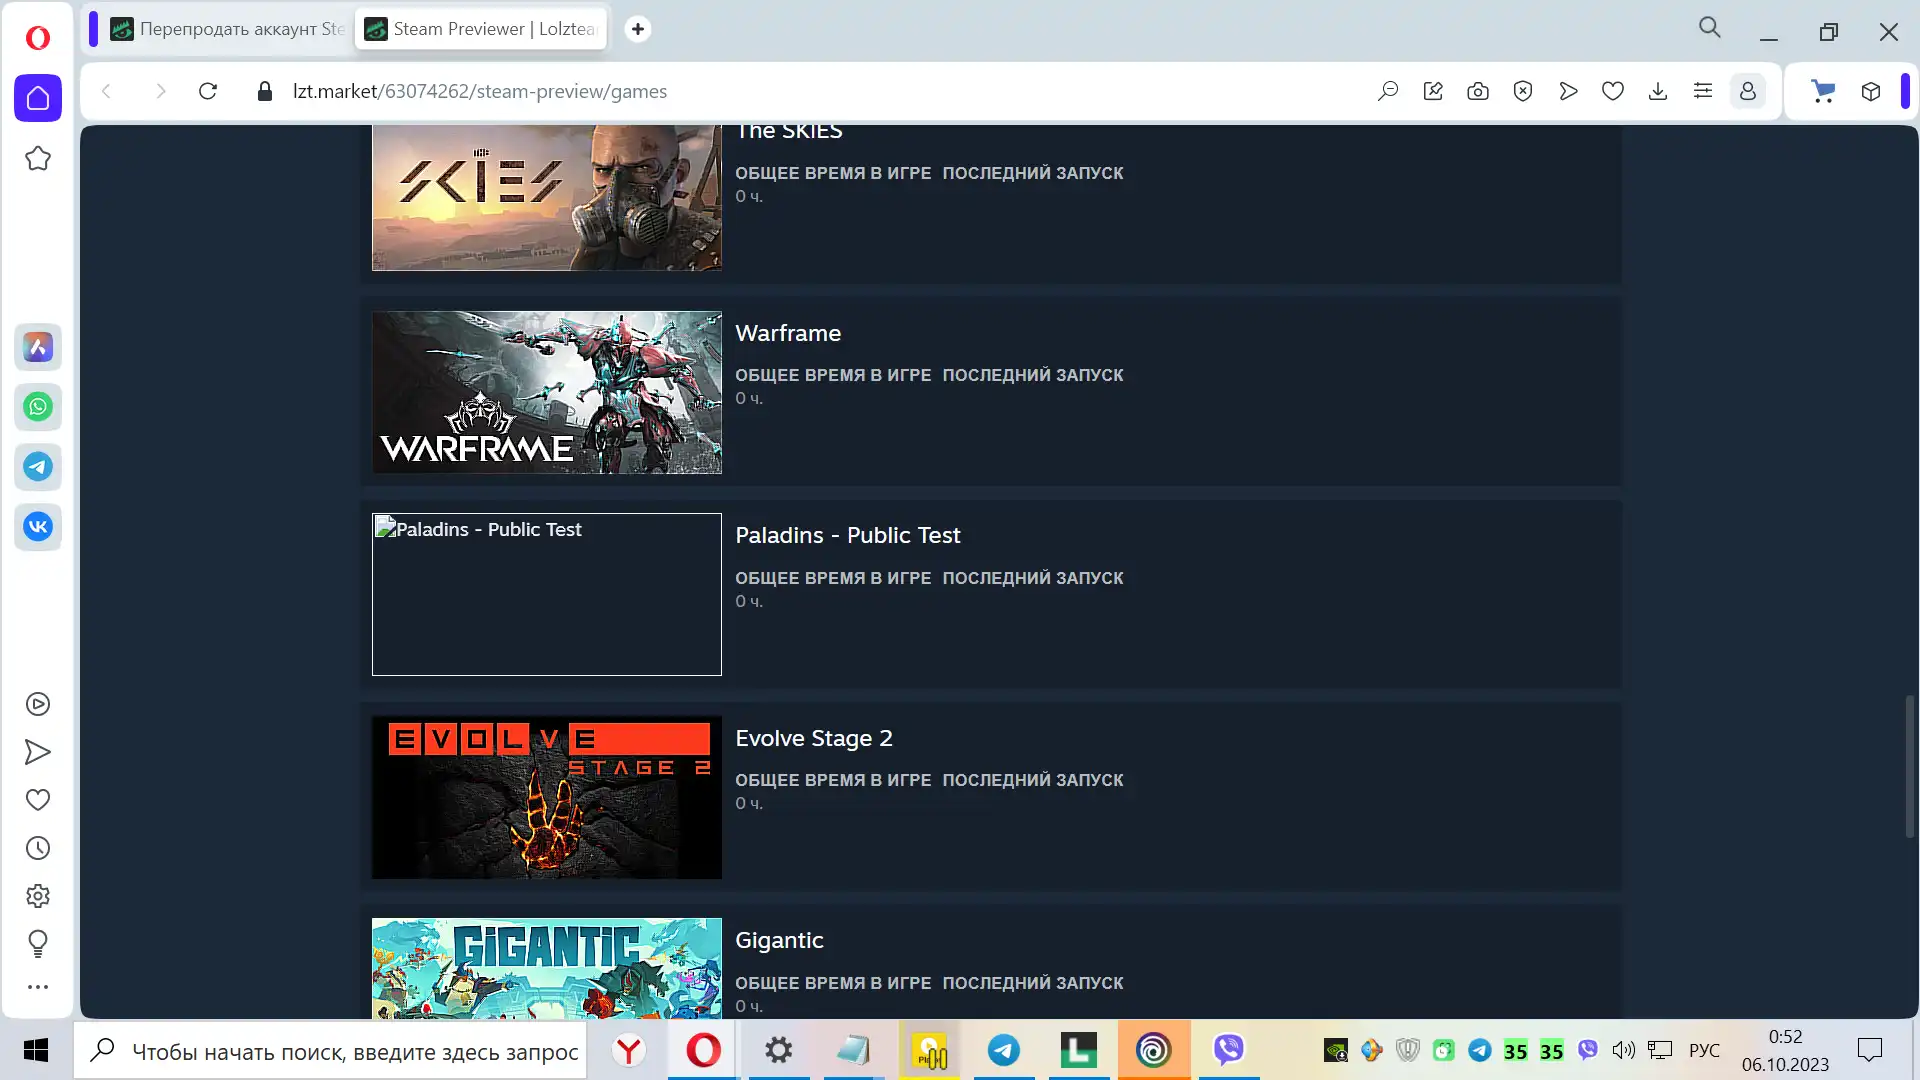Open volume control in system tray
The image size is (1920, 1080).
(1623, 1050)
